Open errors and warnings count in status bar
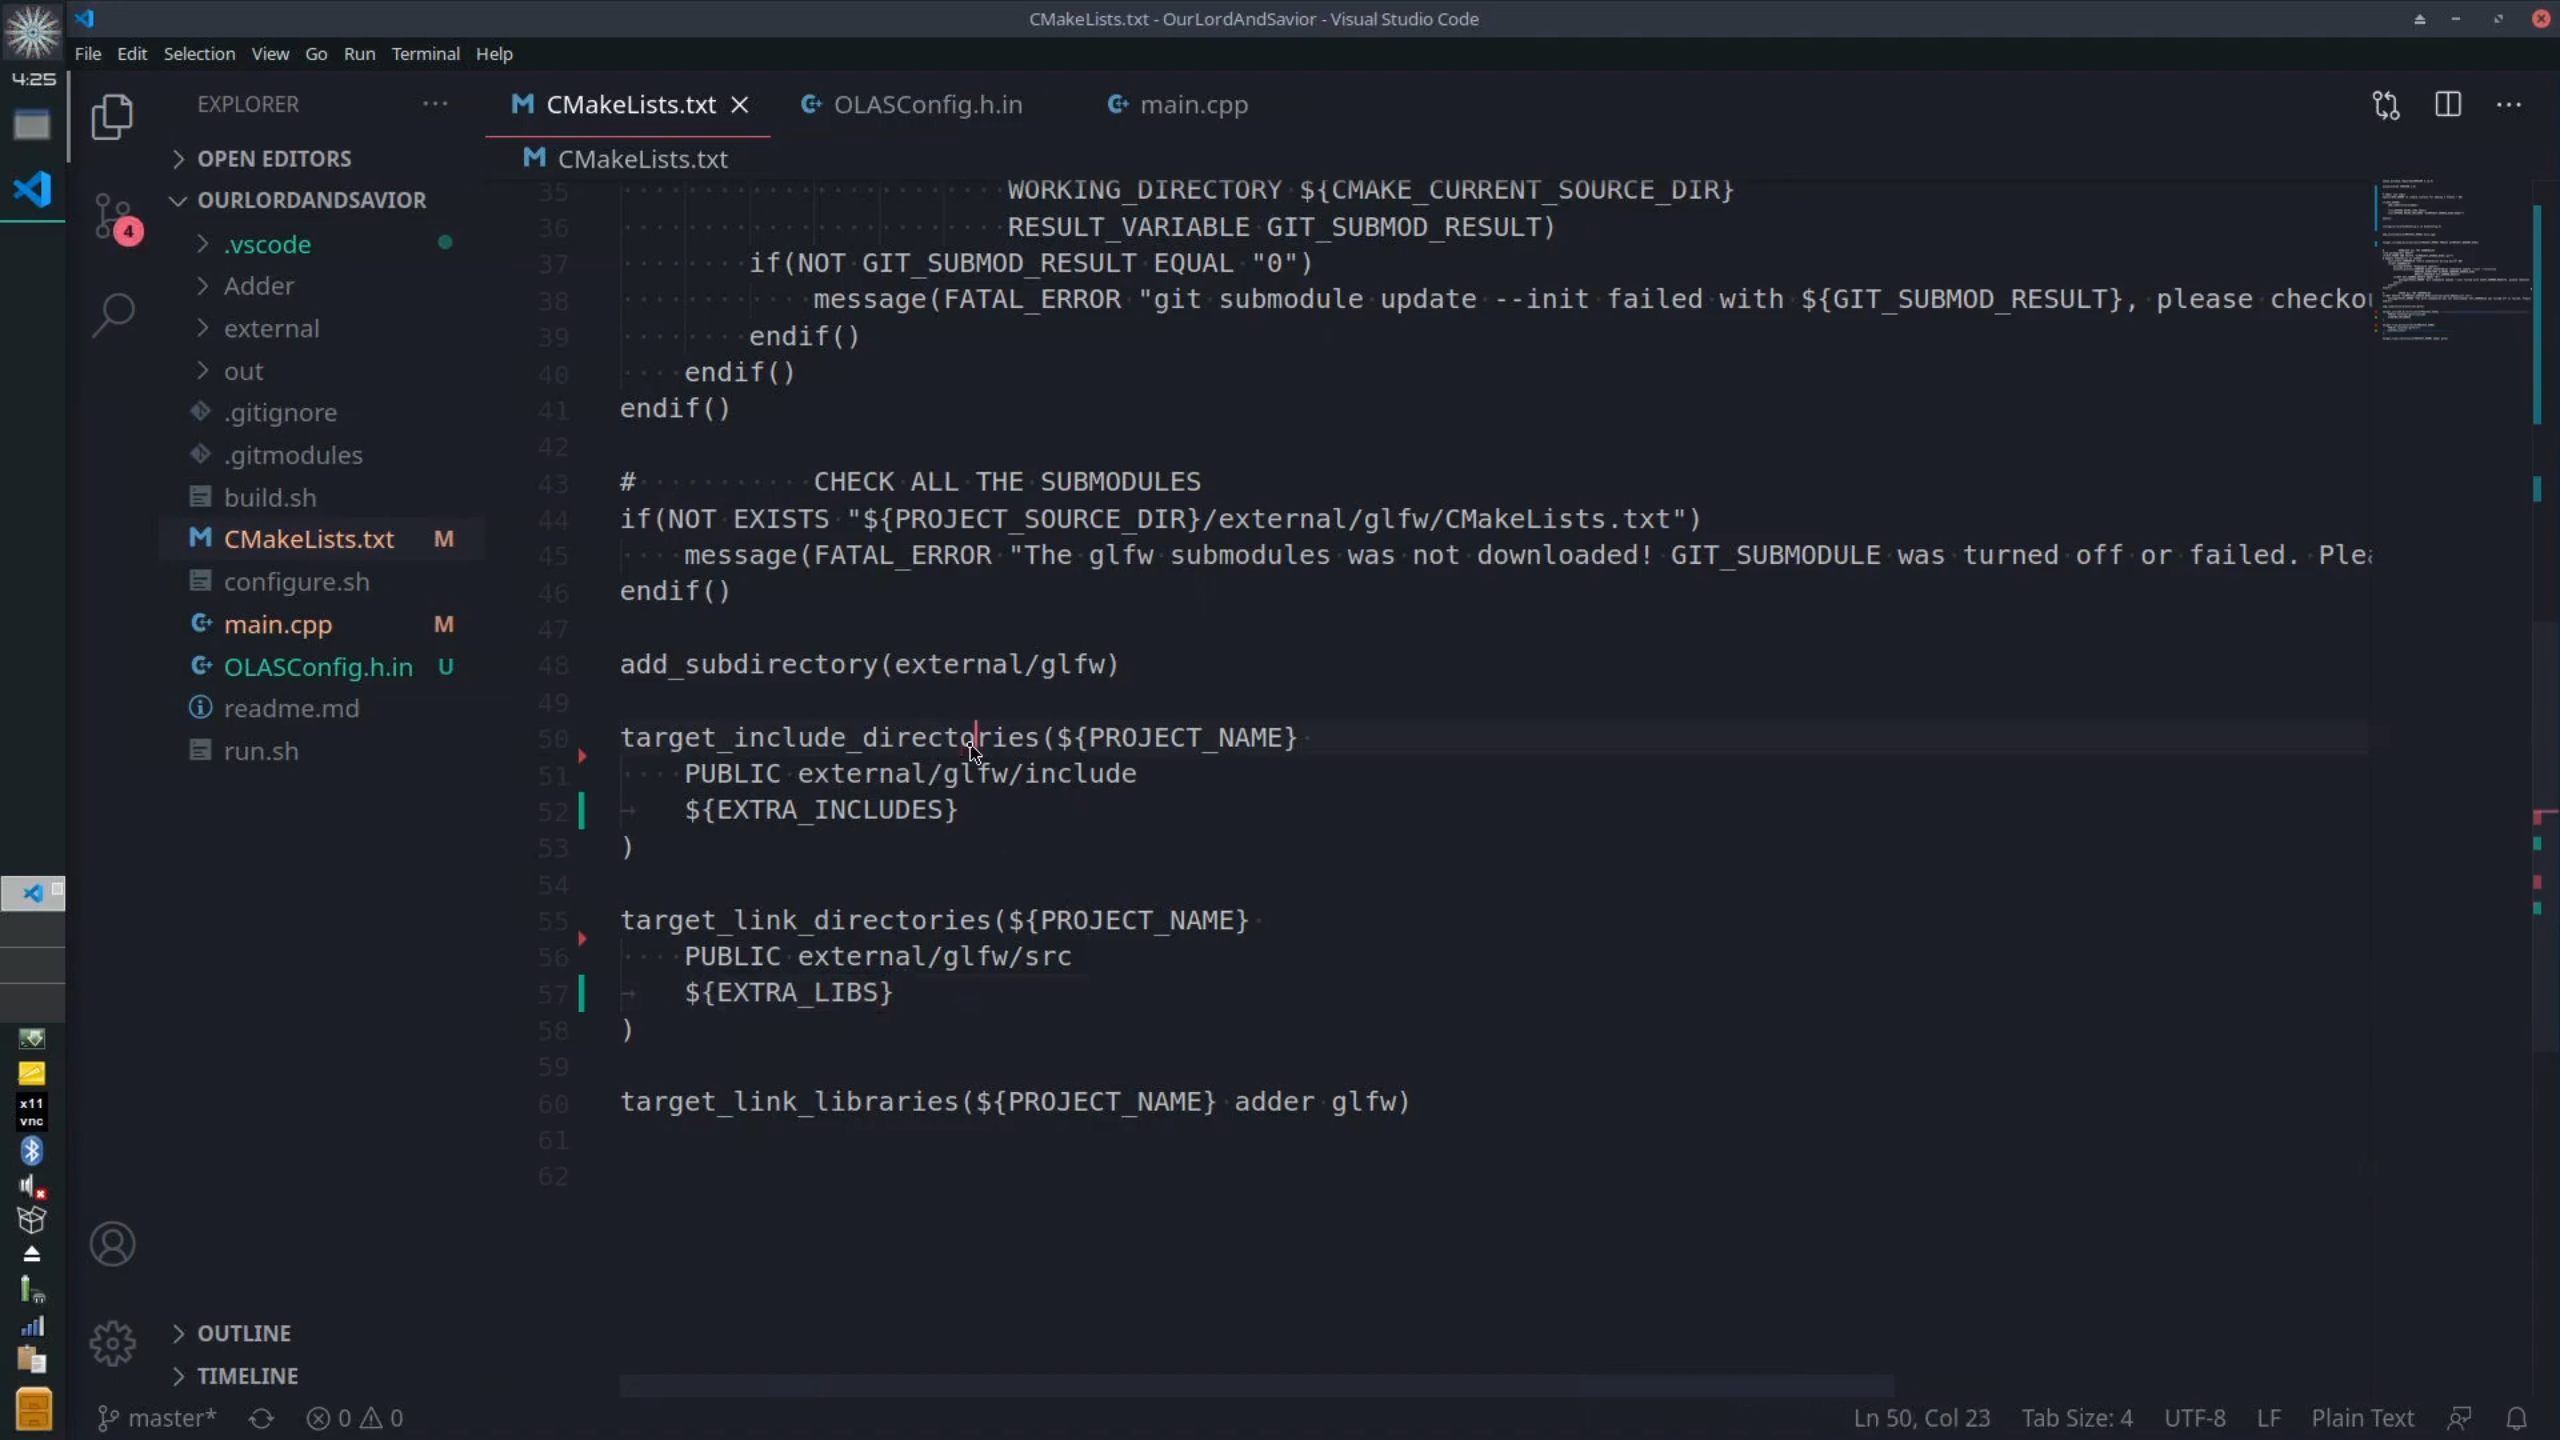The image size is (2560, 1440). (355, 1418)
